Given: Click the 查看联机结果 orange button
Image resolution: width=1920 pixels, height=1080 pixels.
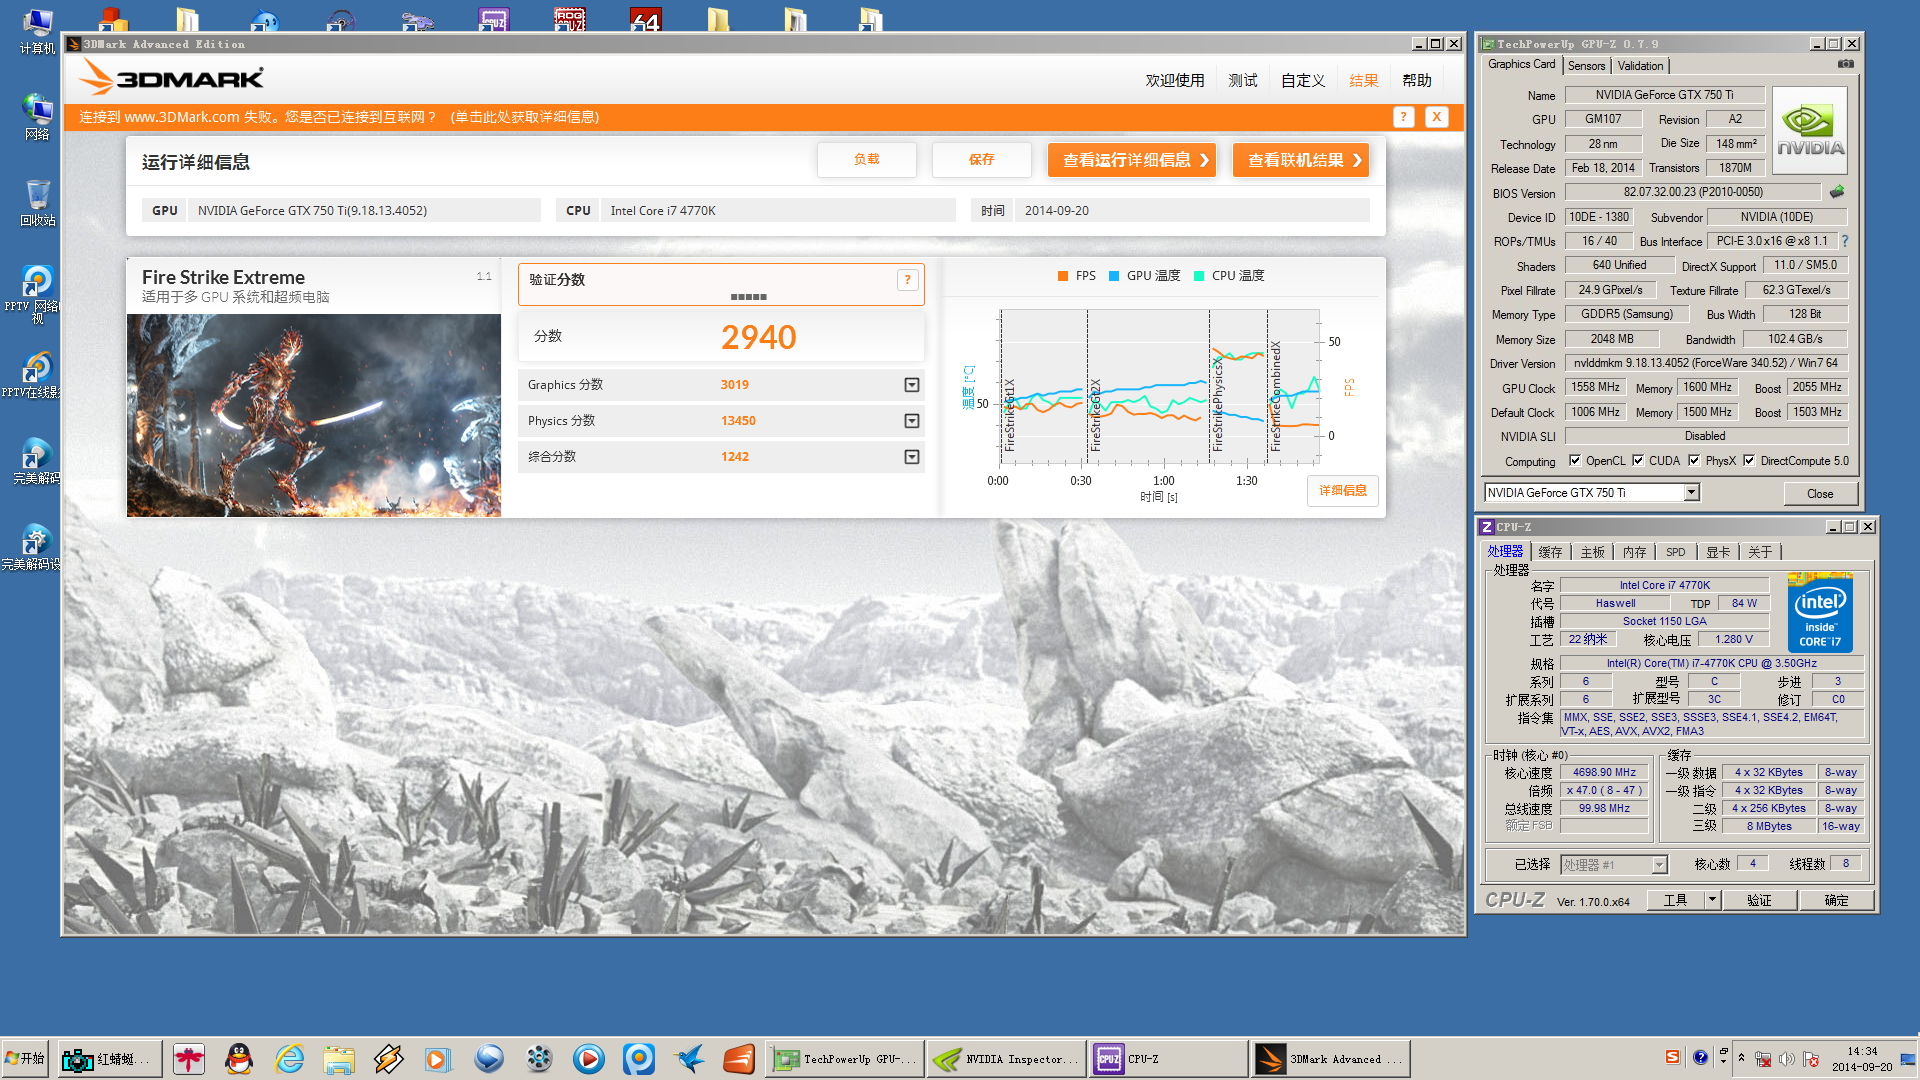Looking at the screenshot, I should (1301, 160).
